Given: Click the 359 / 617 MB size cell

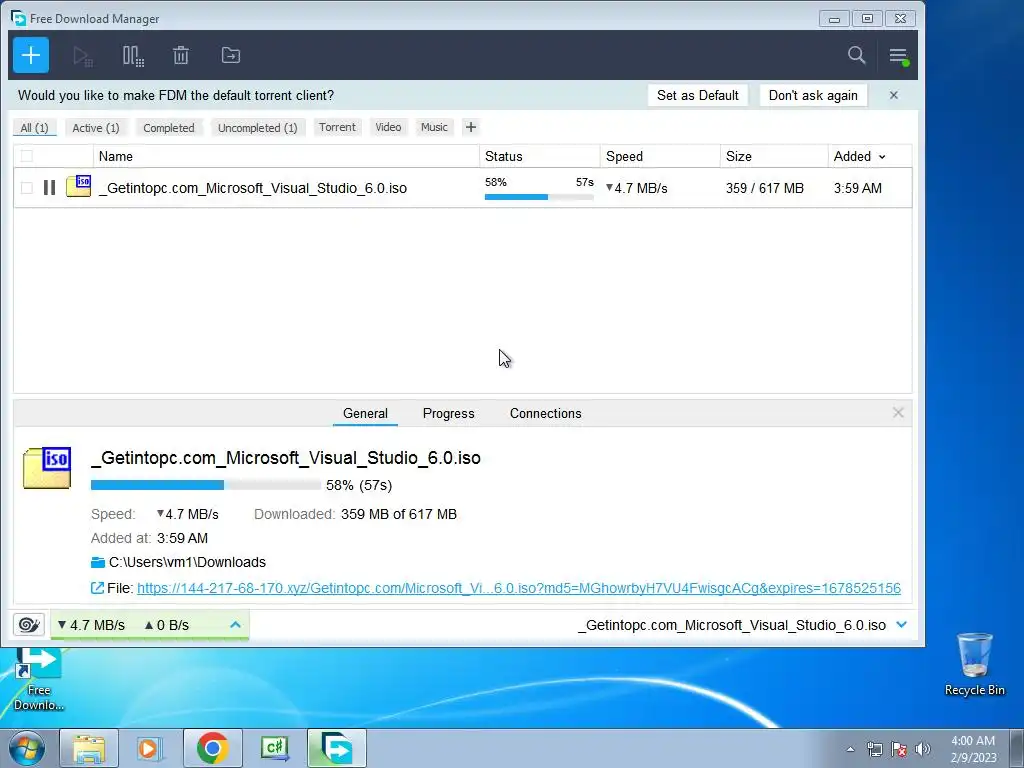Looking at the screenshot, I should click(765, 188).
